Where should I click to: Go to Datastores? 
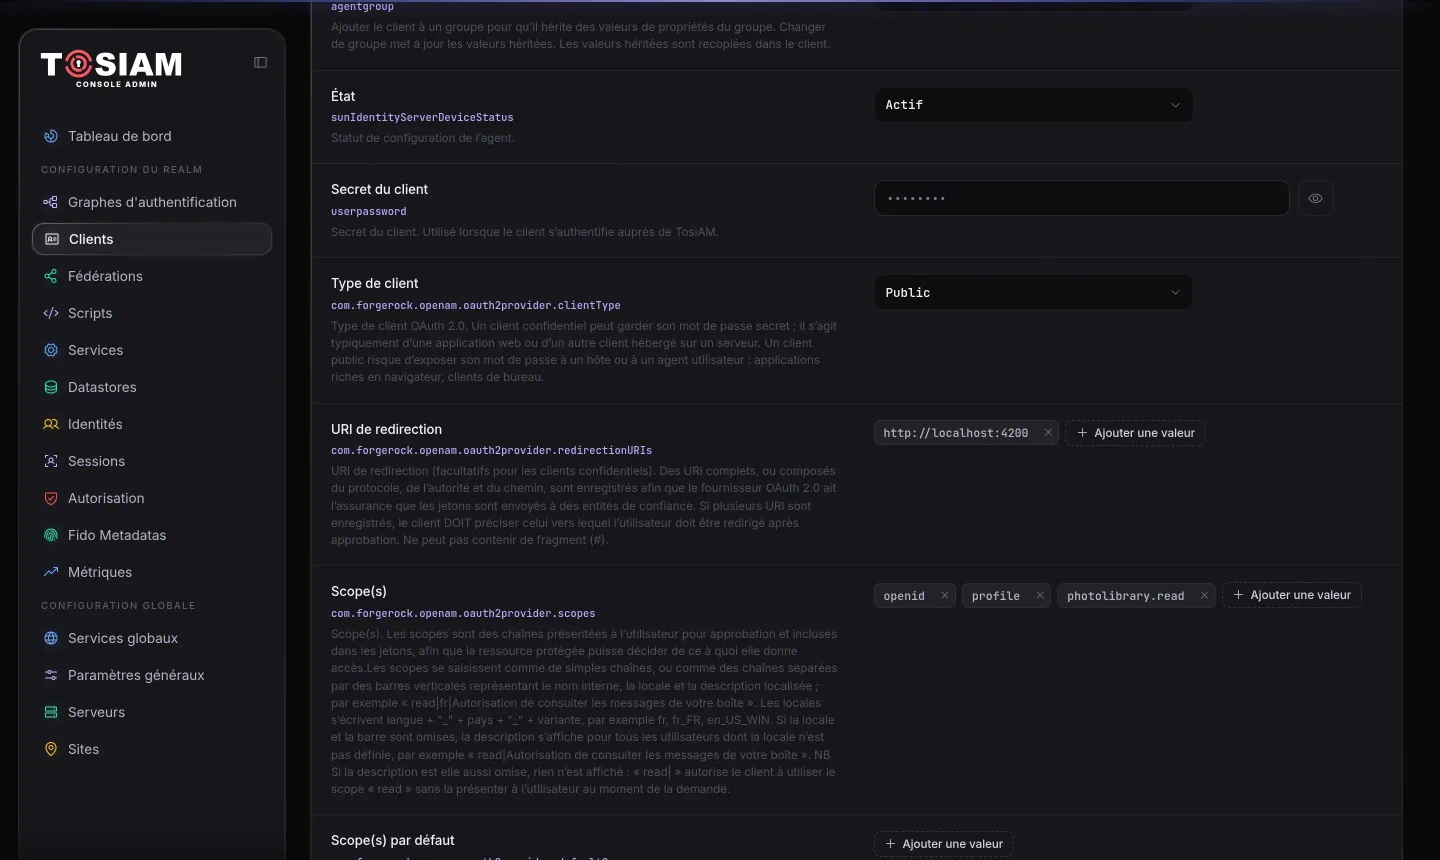[x=152, y=387]
